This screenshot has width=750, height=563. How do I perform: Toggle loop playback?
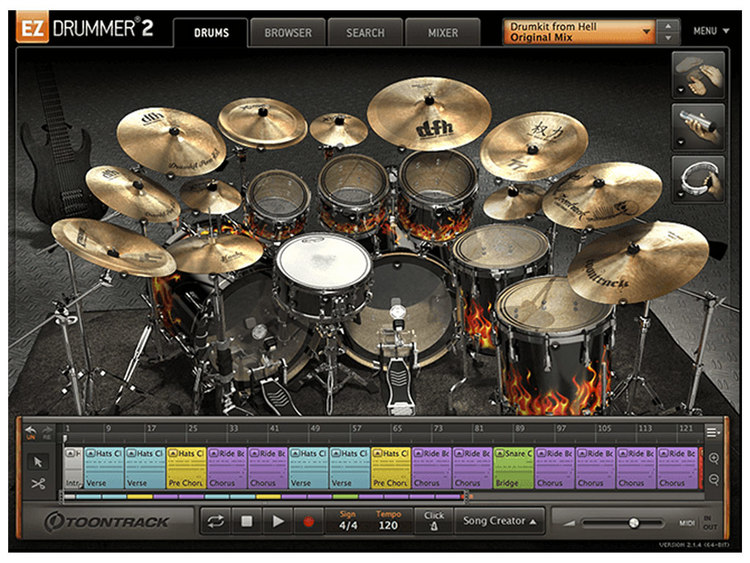coord(216,521)
